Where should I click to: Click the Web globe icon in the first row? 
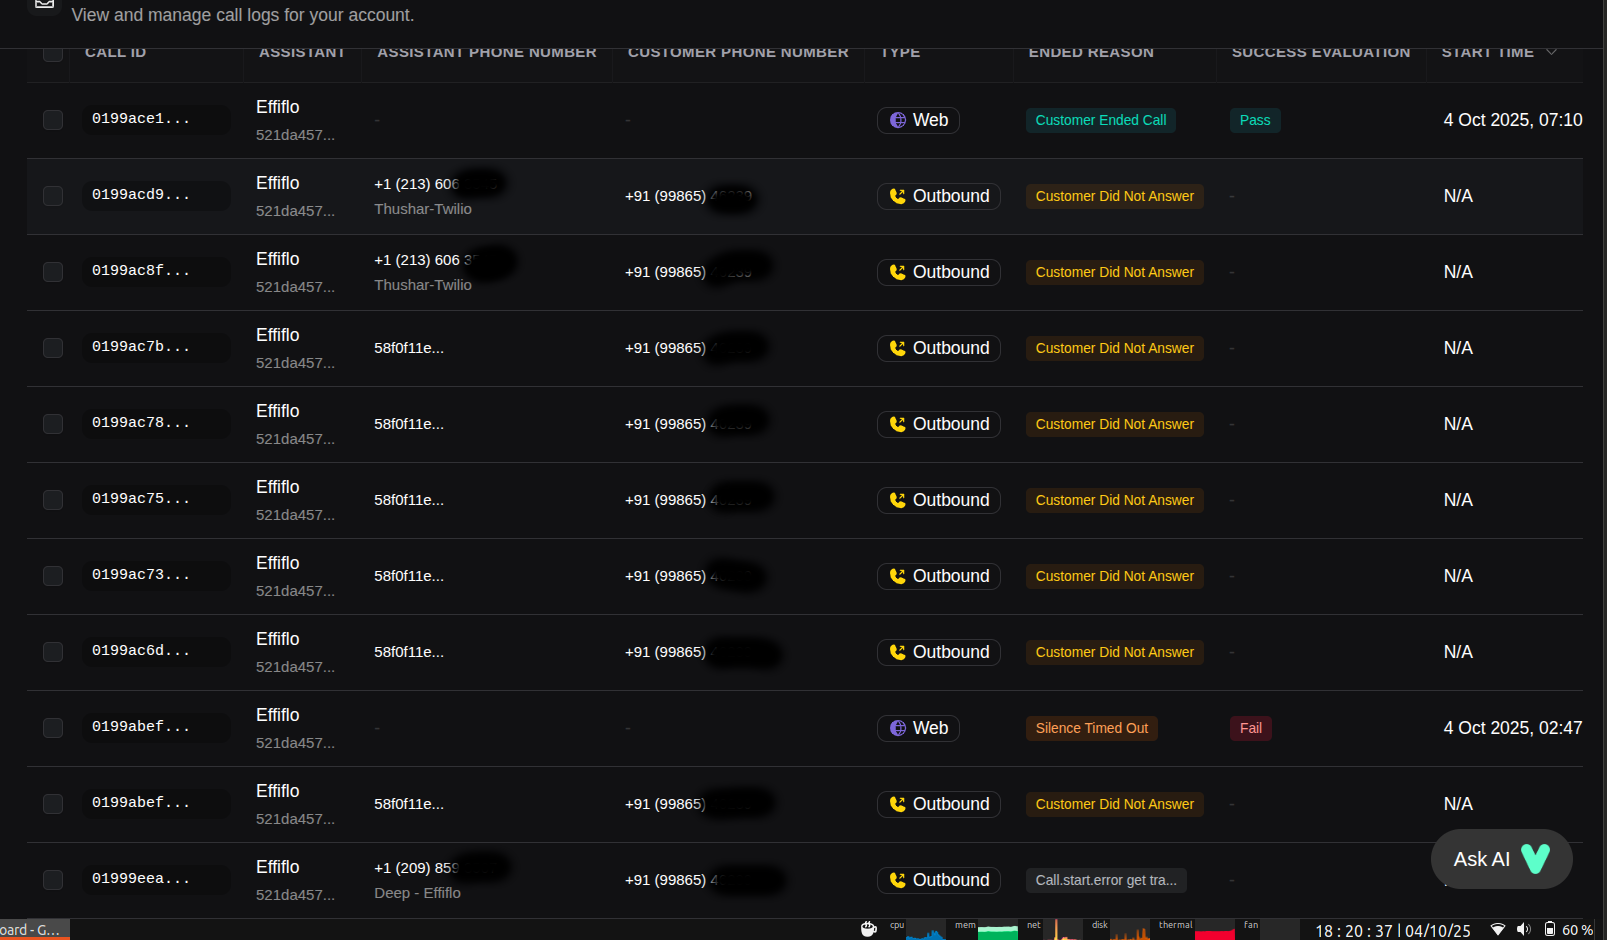898,120
